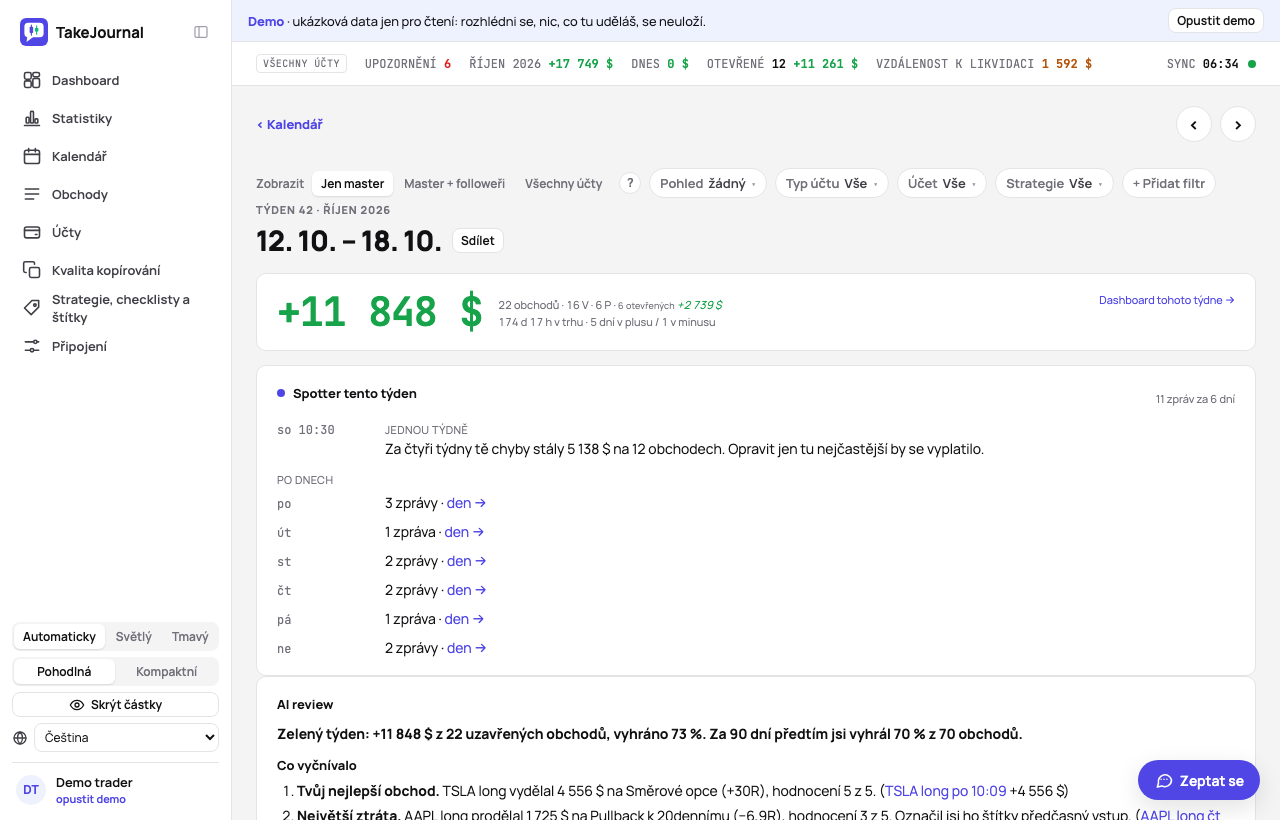Open Kvalita kopírování via its copy icon

[x=32, y=270]
